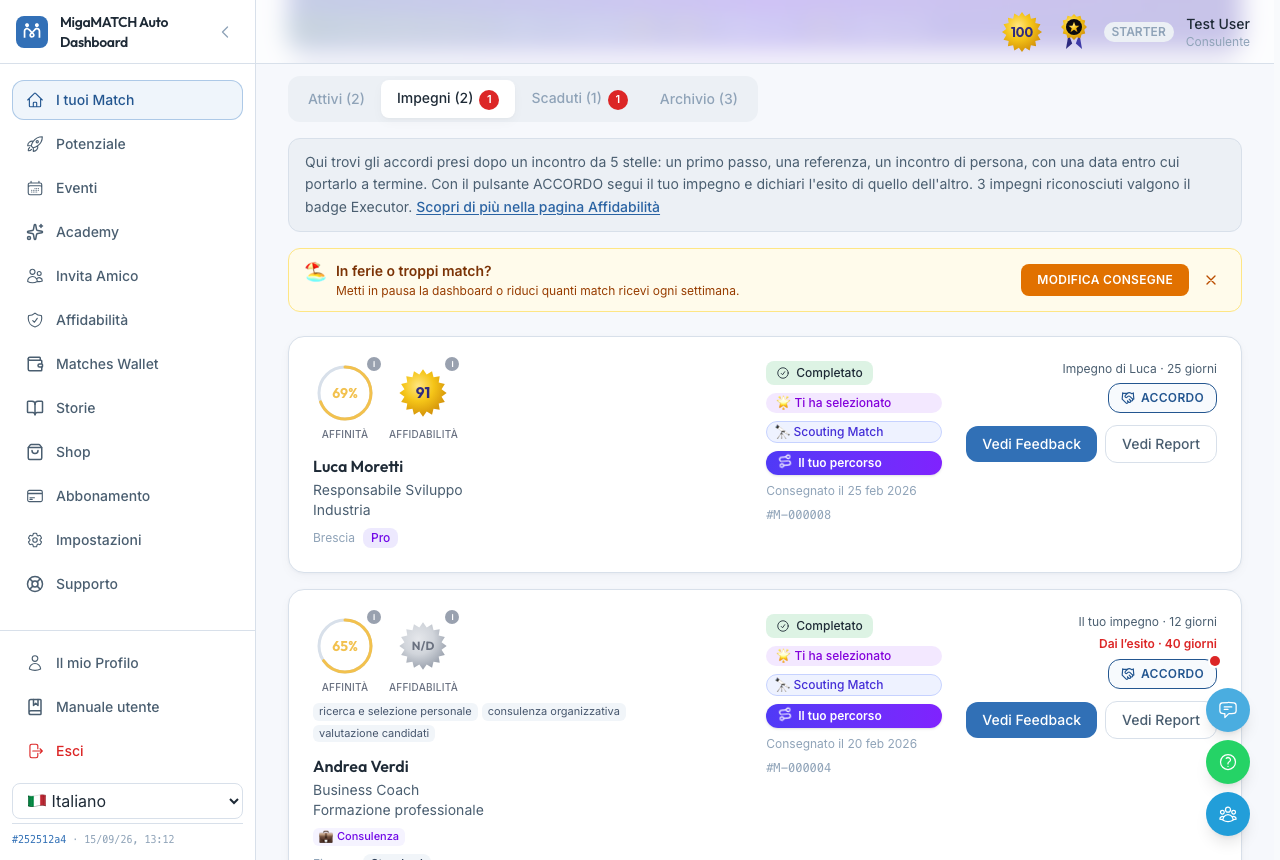Open the Test User account menu
This screenshot has height=860, width=1280.
pos(1217,32)
